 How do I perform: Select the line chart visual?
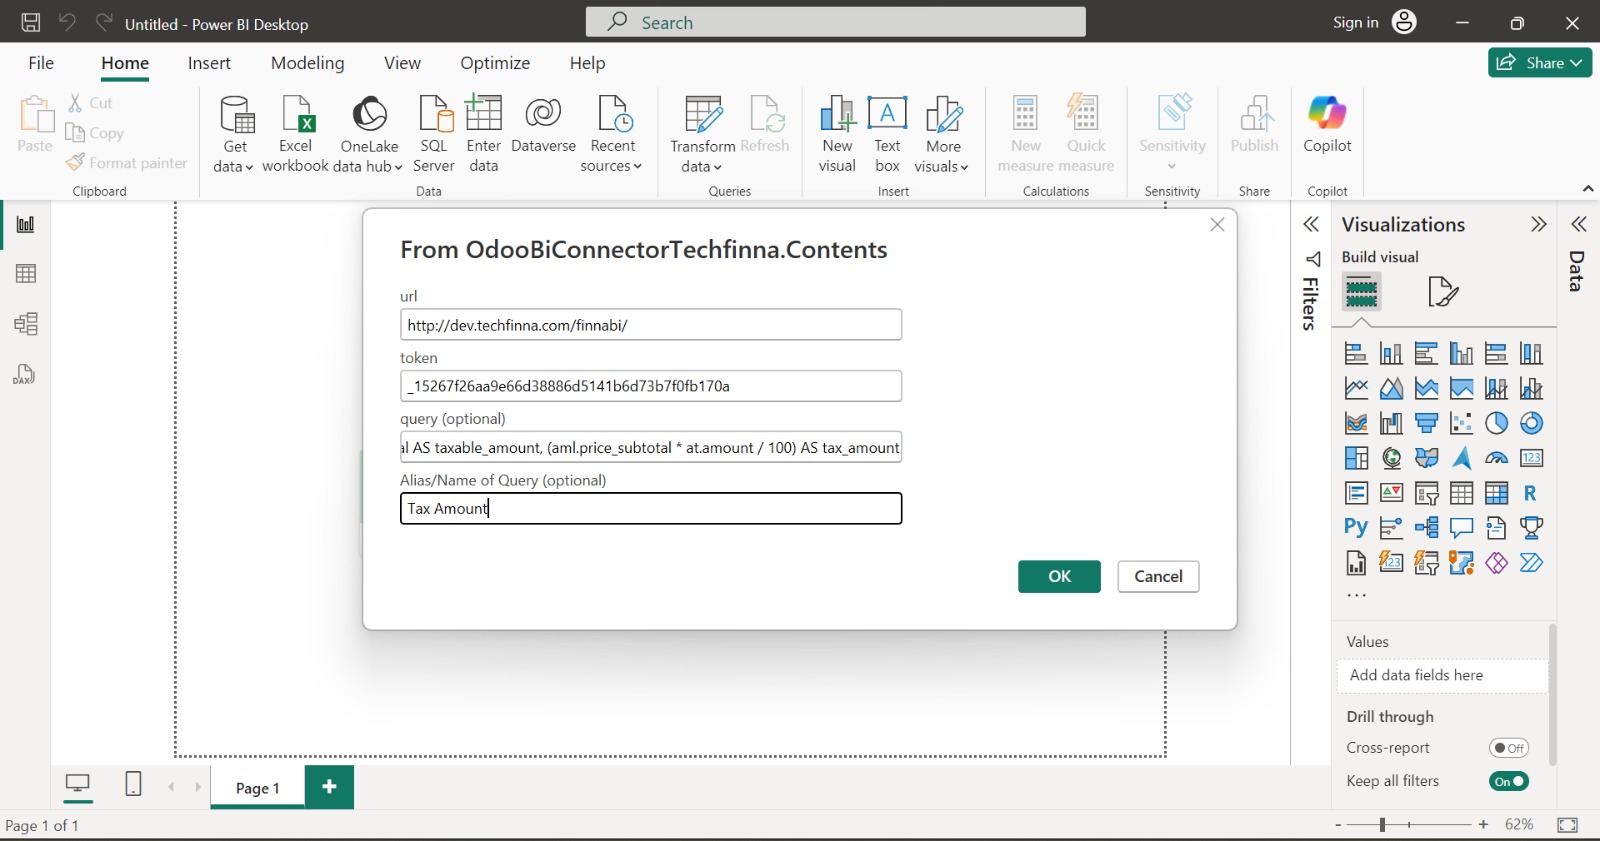tap(1356, 388)
